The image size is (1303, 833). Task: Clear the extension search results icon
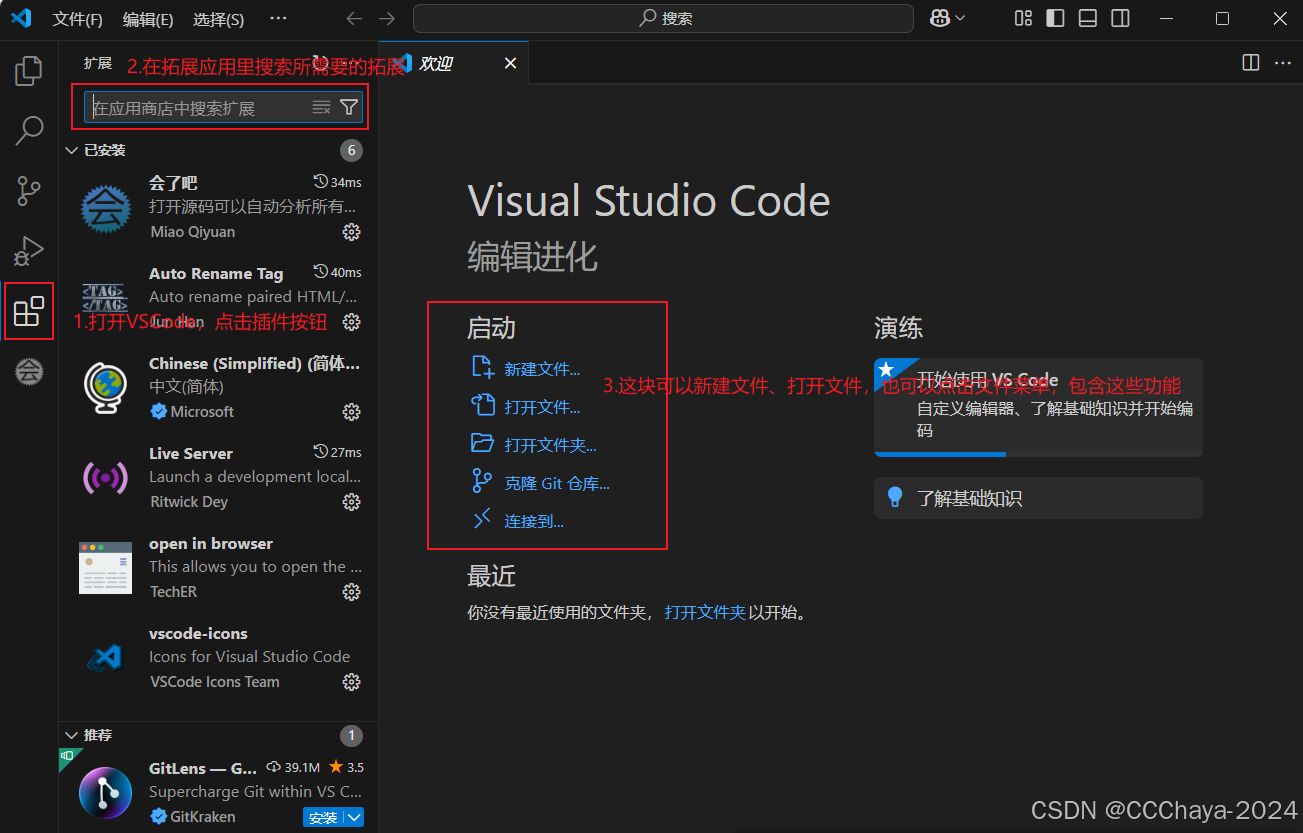pos(321,107)
